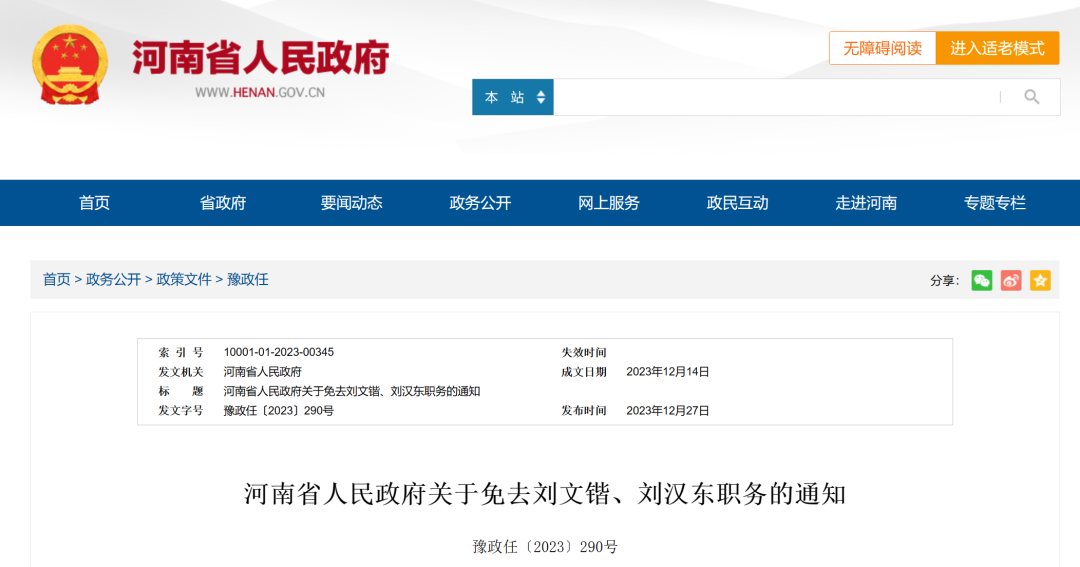The height and width of the screenshot is (567, 1080).
Task: Click the yellow star QZone share icon
Action: tap(1040, 280)
